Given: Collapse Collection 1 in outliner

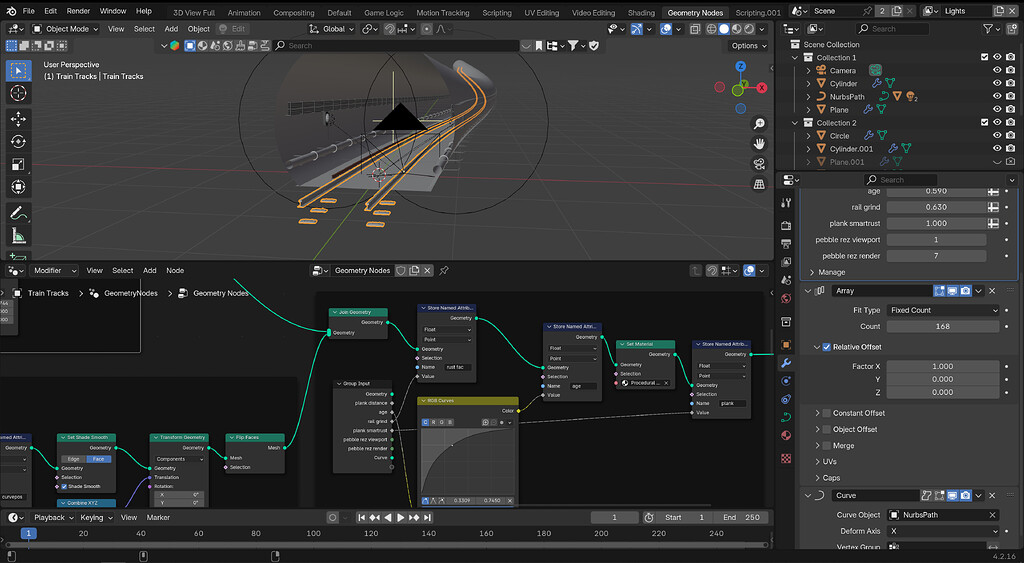Looking at the screenshot, I should pyautogui.click(x=795, y=57).
